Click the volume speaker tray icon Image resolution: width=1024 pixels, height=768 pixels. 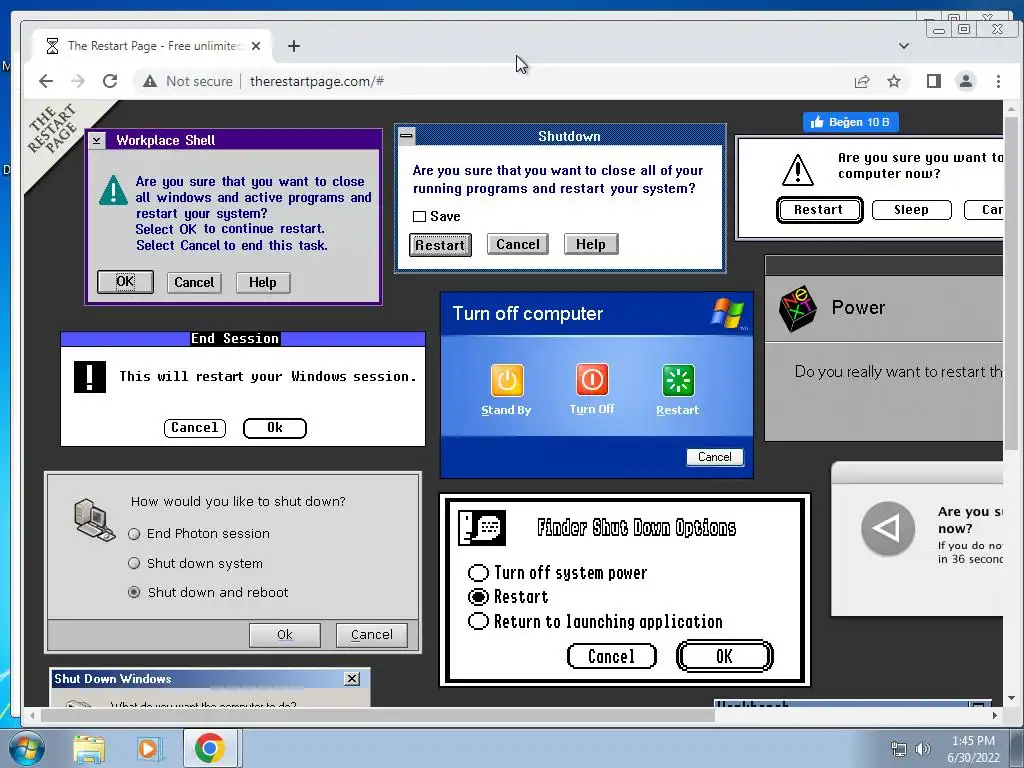(x=923, y=749)
